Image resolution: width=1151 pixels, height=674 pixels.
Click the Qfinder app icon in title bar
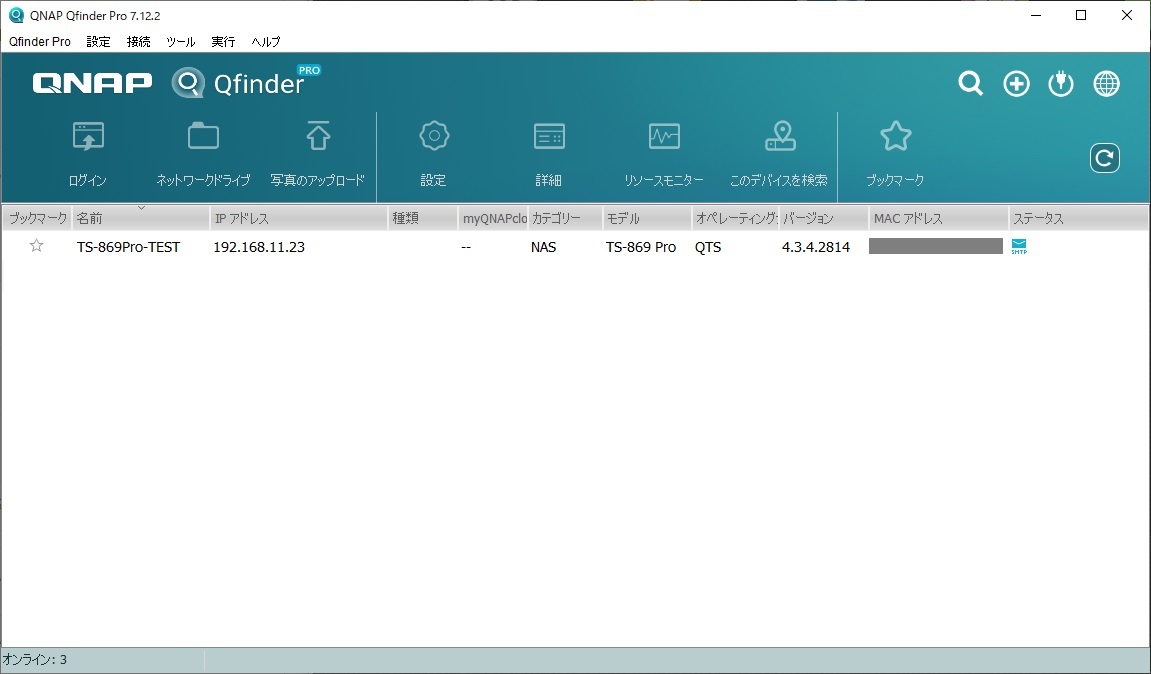tap(16, 15)
